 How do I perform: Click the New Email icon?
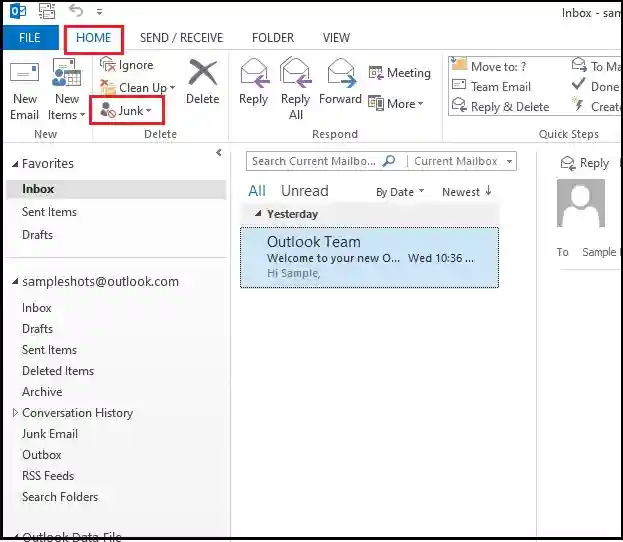(x=24, y=73)
